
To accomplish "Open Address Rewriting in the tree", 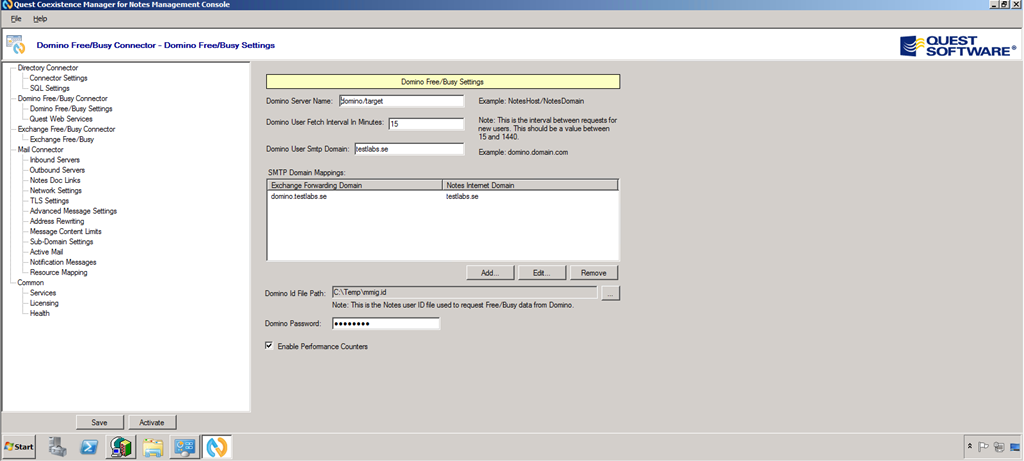I will [57, 221].
